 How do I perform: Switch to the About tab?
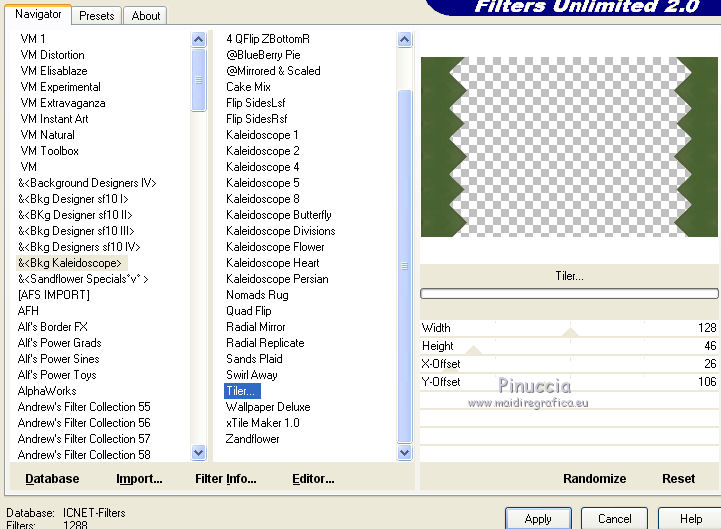[145, 16]
